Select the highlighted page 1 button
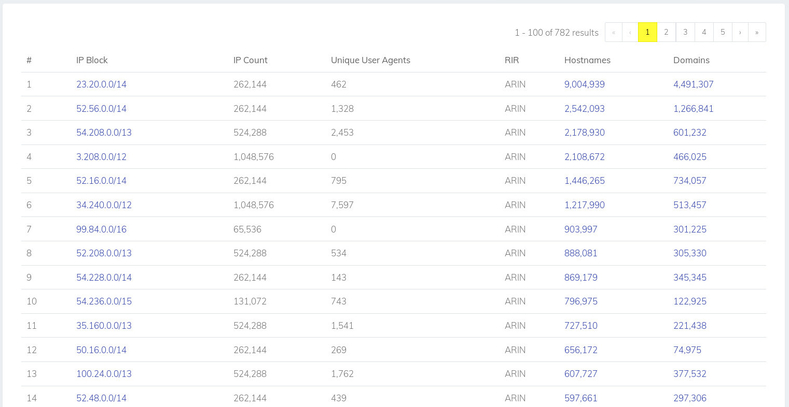The width and height of the screenshot is (789, 407). tap(647, 32)
